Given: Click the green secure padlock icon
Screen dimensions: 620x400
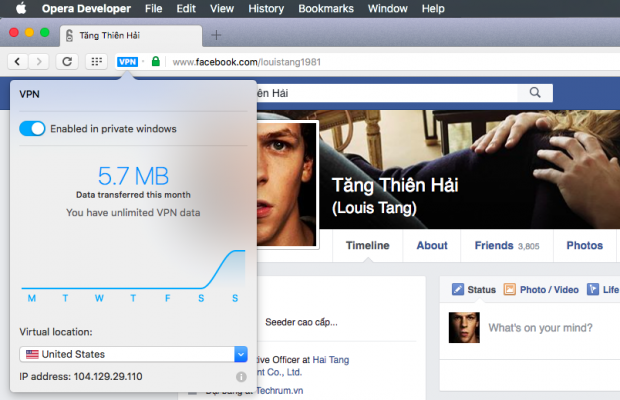Looking at the screenshot, I should pos(155,61).
